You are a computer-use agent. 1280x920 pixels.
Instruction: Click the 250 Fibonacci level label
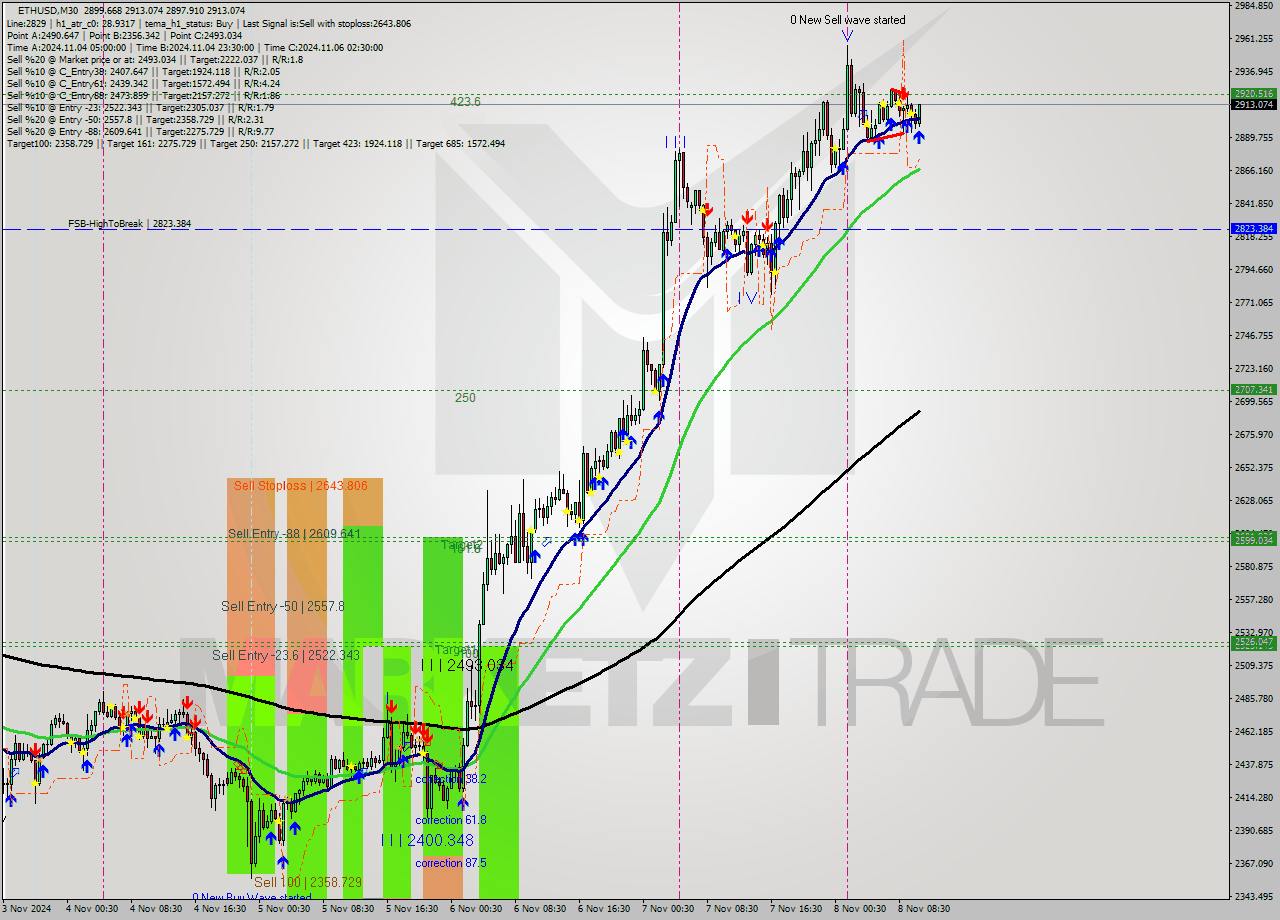(x=465, y=397)
